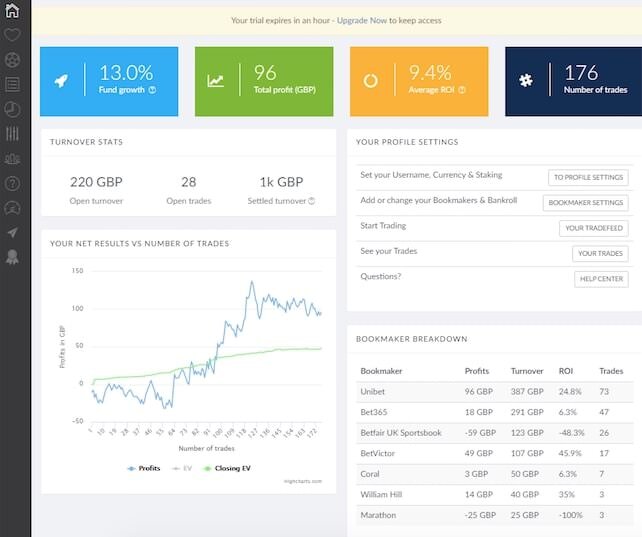
Task: Click the -100% ROI cell for Marathon
Action: [x=570, y=515]
